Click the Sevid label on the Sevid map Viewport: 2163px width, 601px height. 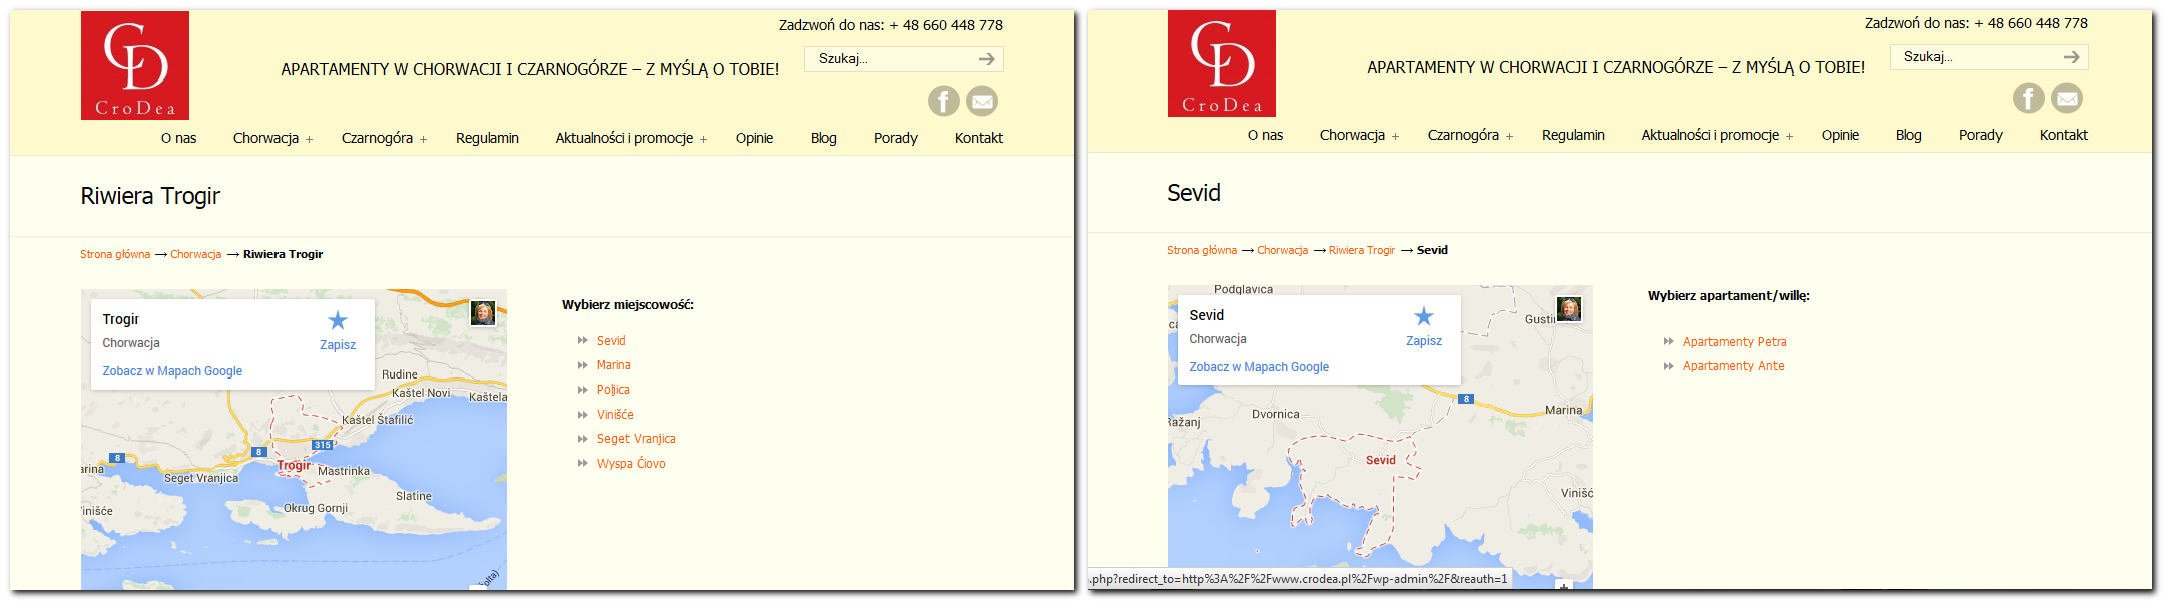pos(1380,460)
